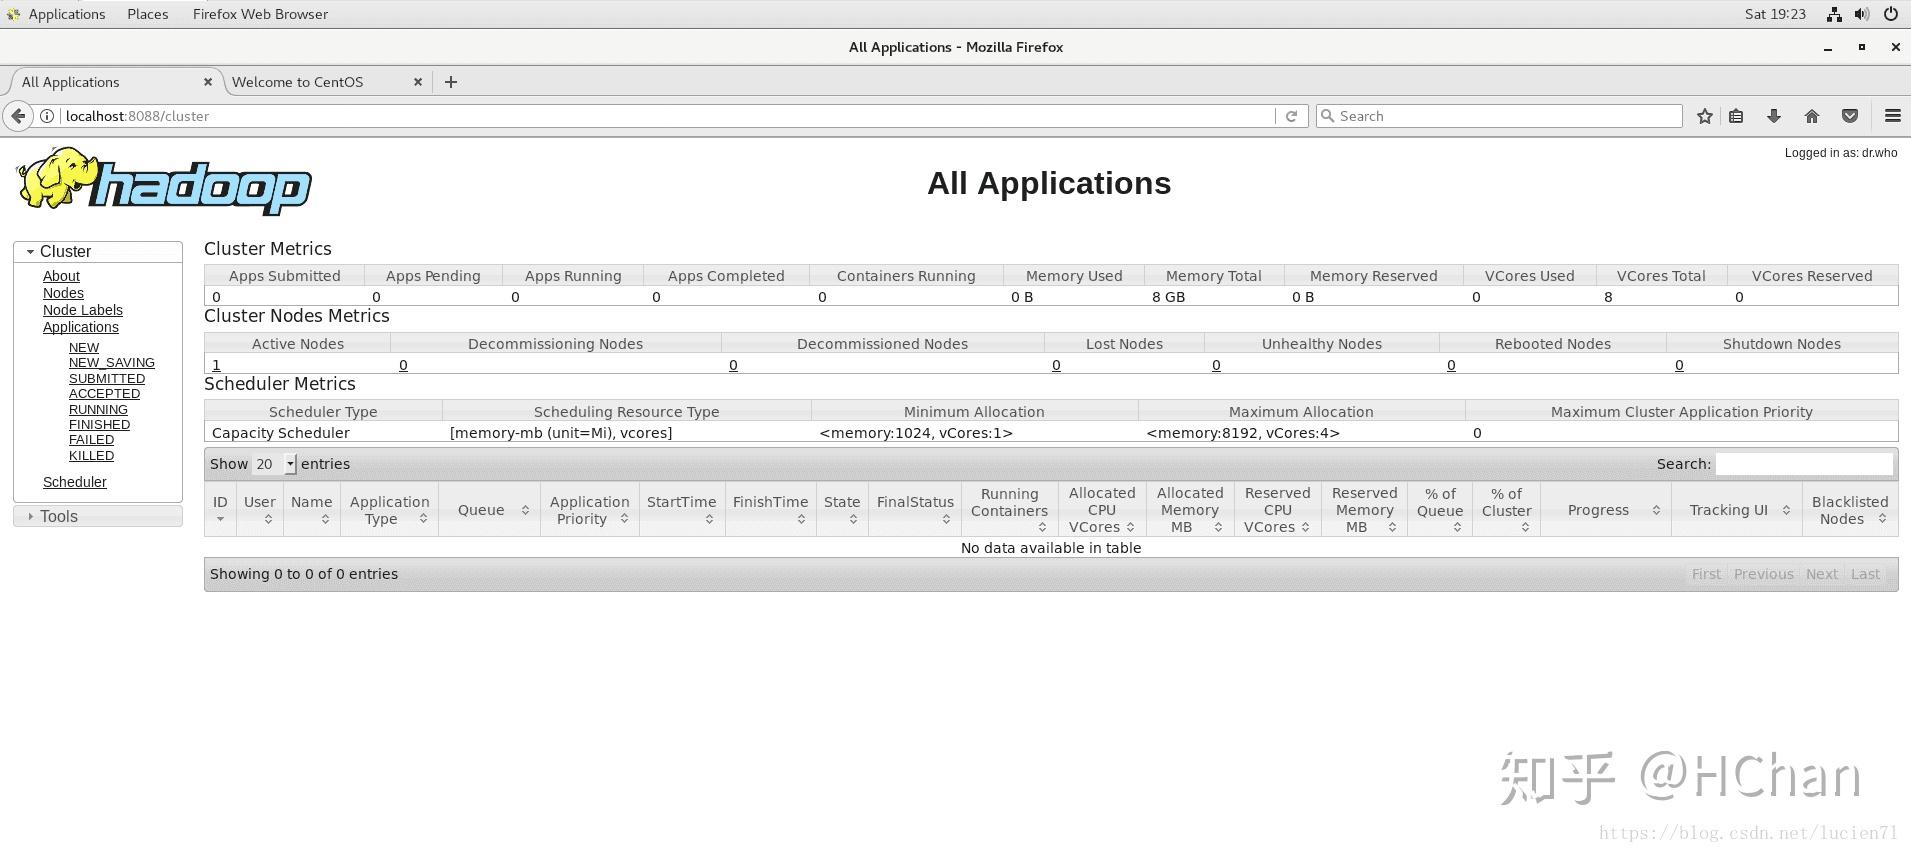Screen dimensions: 1911x853
Task: Click the Hadoop elephant logo
Action: (164, 182)
